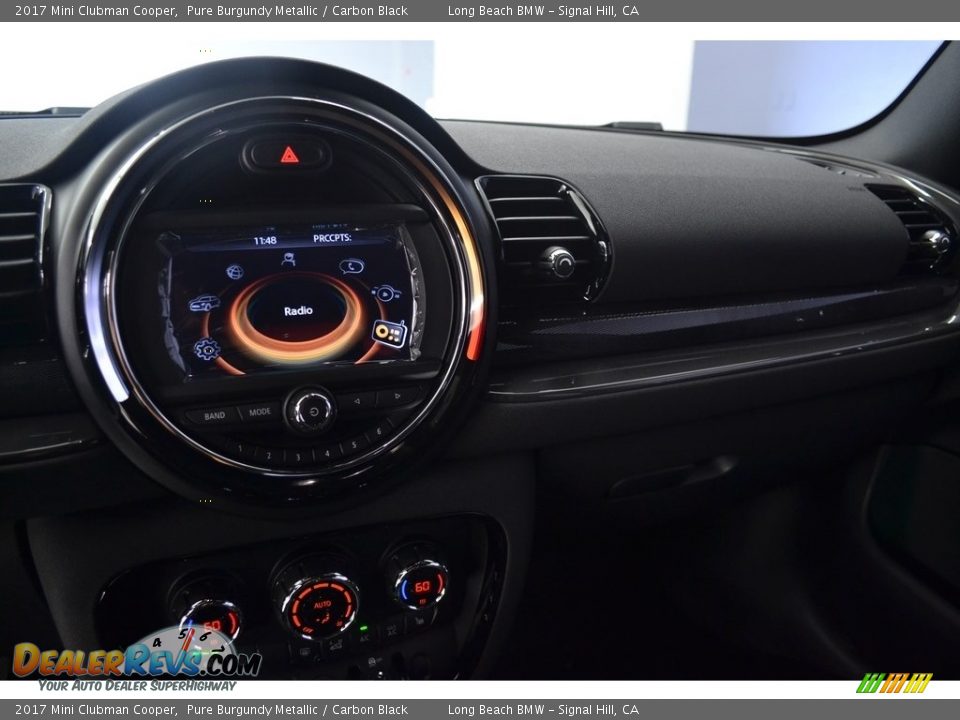Image resolution: width=960 pixels, height=720 pixels.
Task: Open the settings gear icon
Action: pos(207,349)
